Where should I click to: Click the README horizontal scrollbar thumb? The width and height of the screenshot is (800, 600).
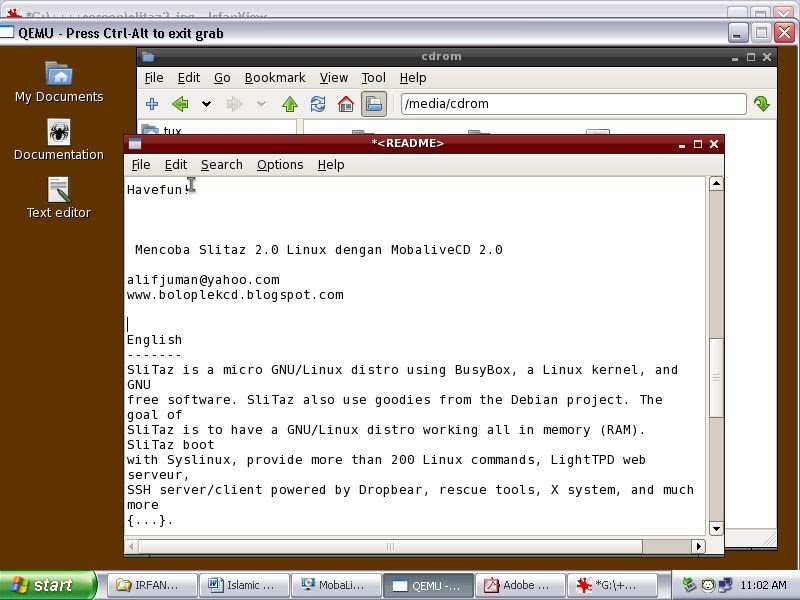coord(390,546)
